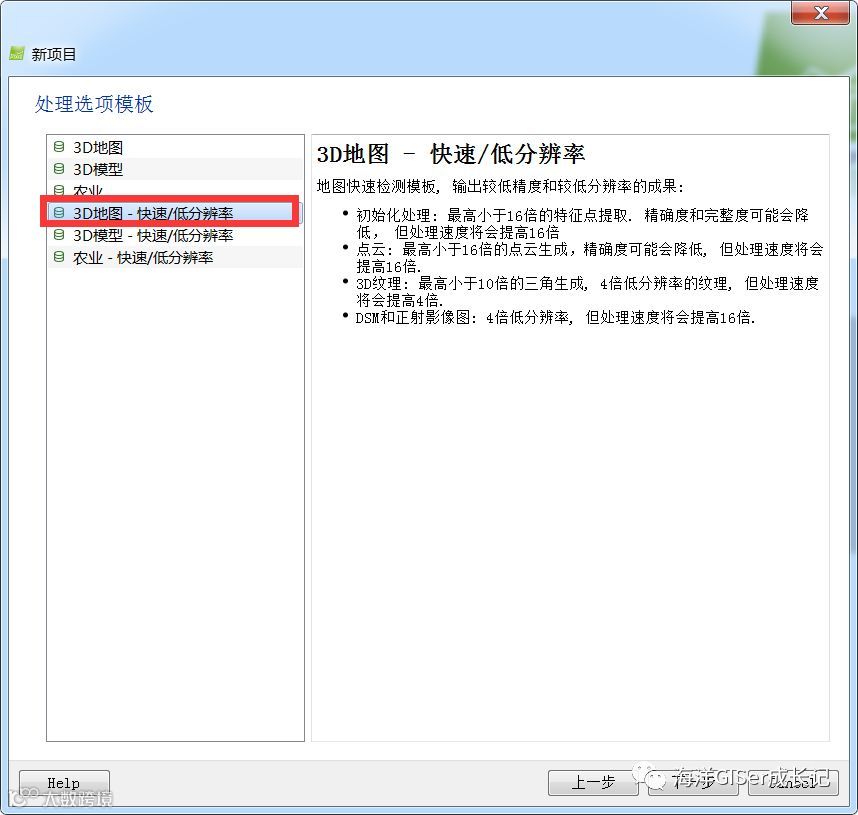
Task: Click the 3D纹理 bullet text
Action: pos(587,292)
